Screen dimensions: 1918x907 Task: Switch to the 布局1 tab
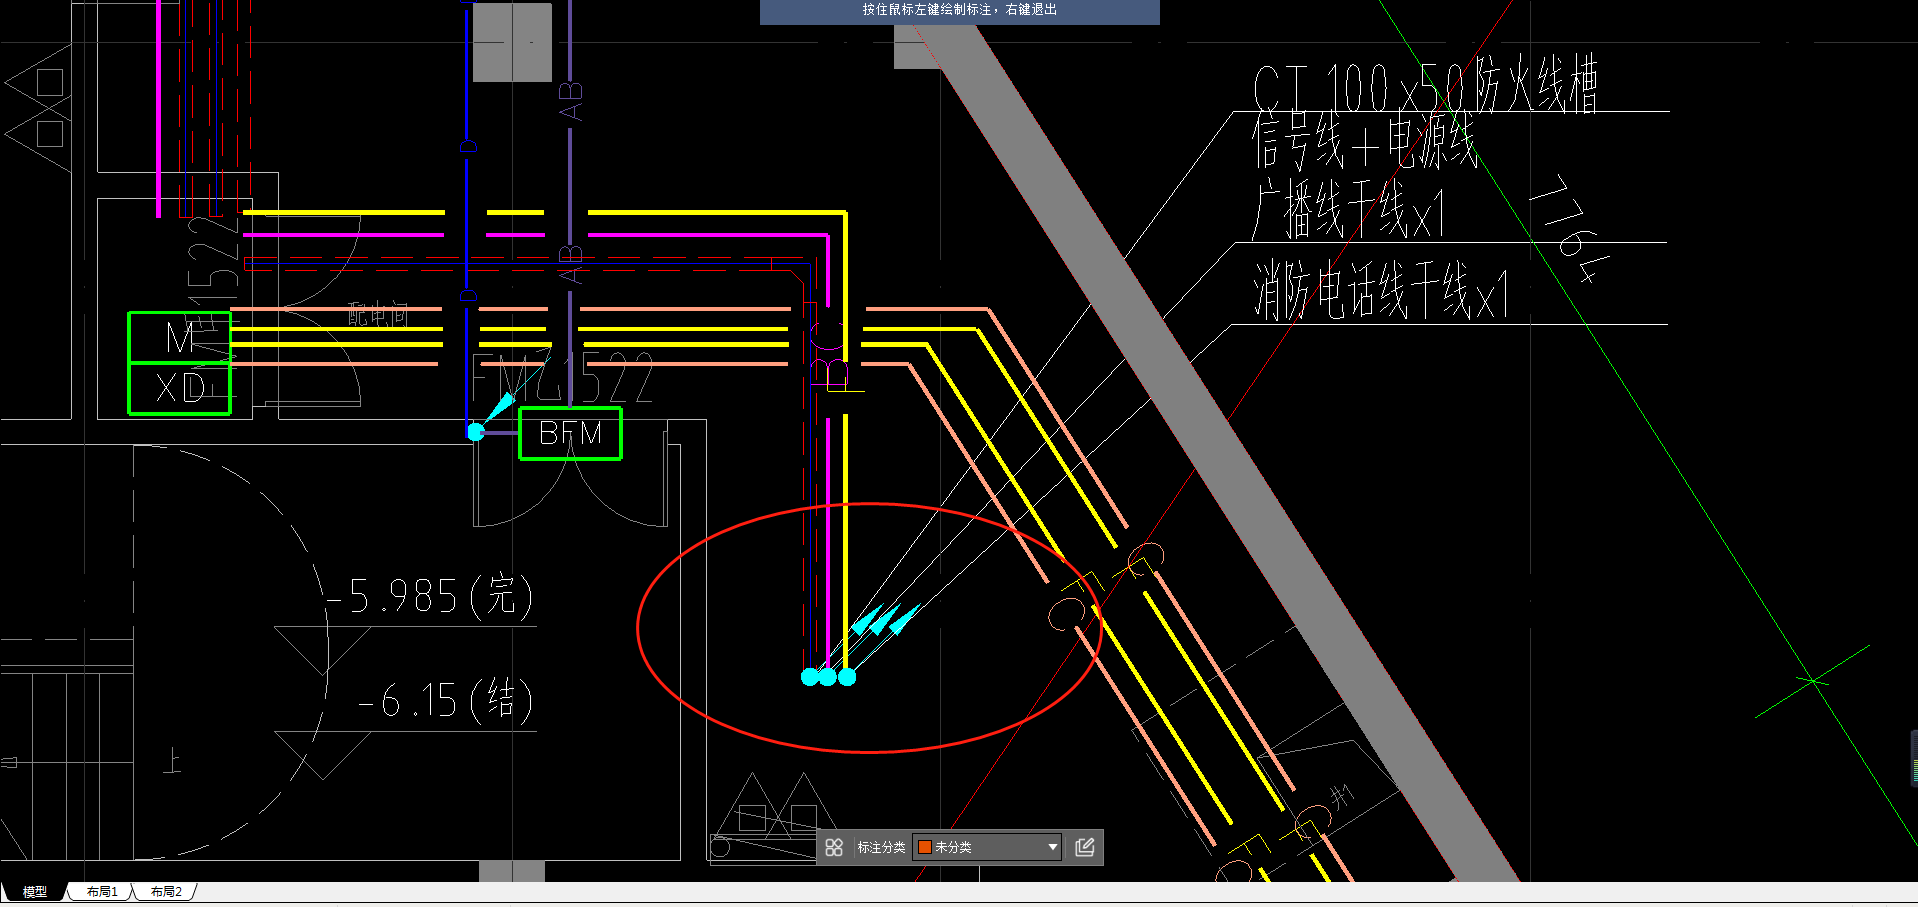(102, 891)
